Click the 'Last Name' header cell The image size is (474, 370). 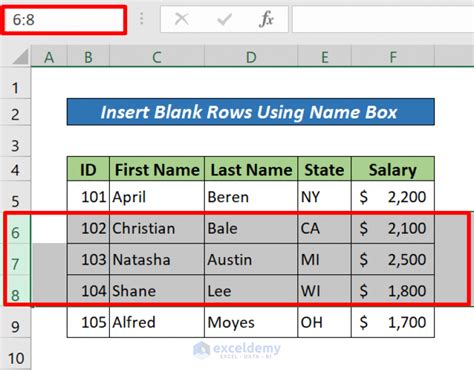(251, 169)
